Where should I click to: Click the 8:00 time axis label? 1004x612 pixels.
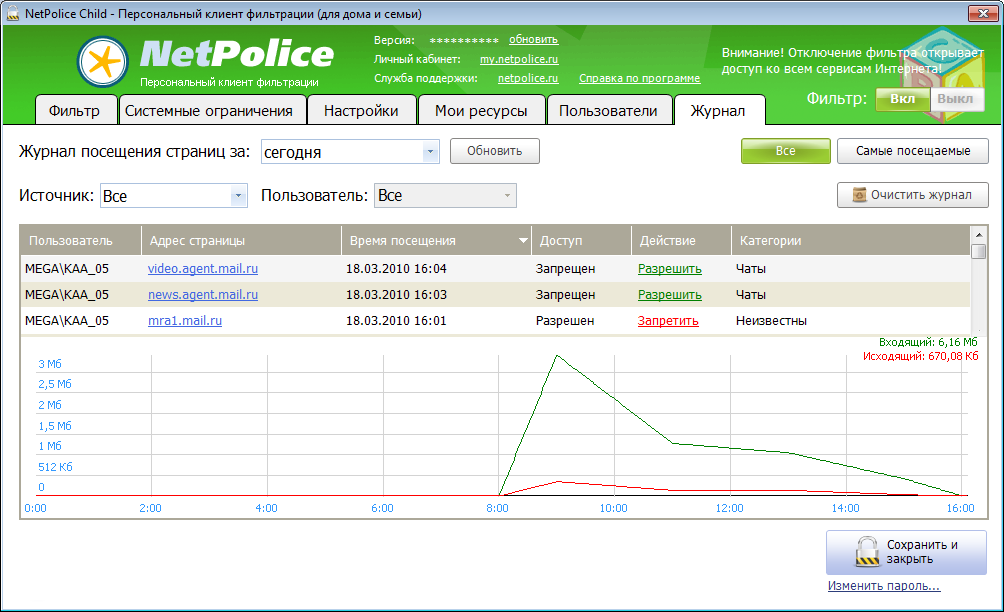(x=497, y=508)
